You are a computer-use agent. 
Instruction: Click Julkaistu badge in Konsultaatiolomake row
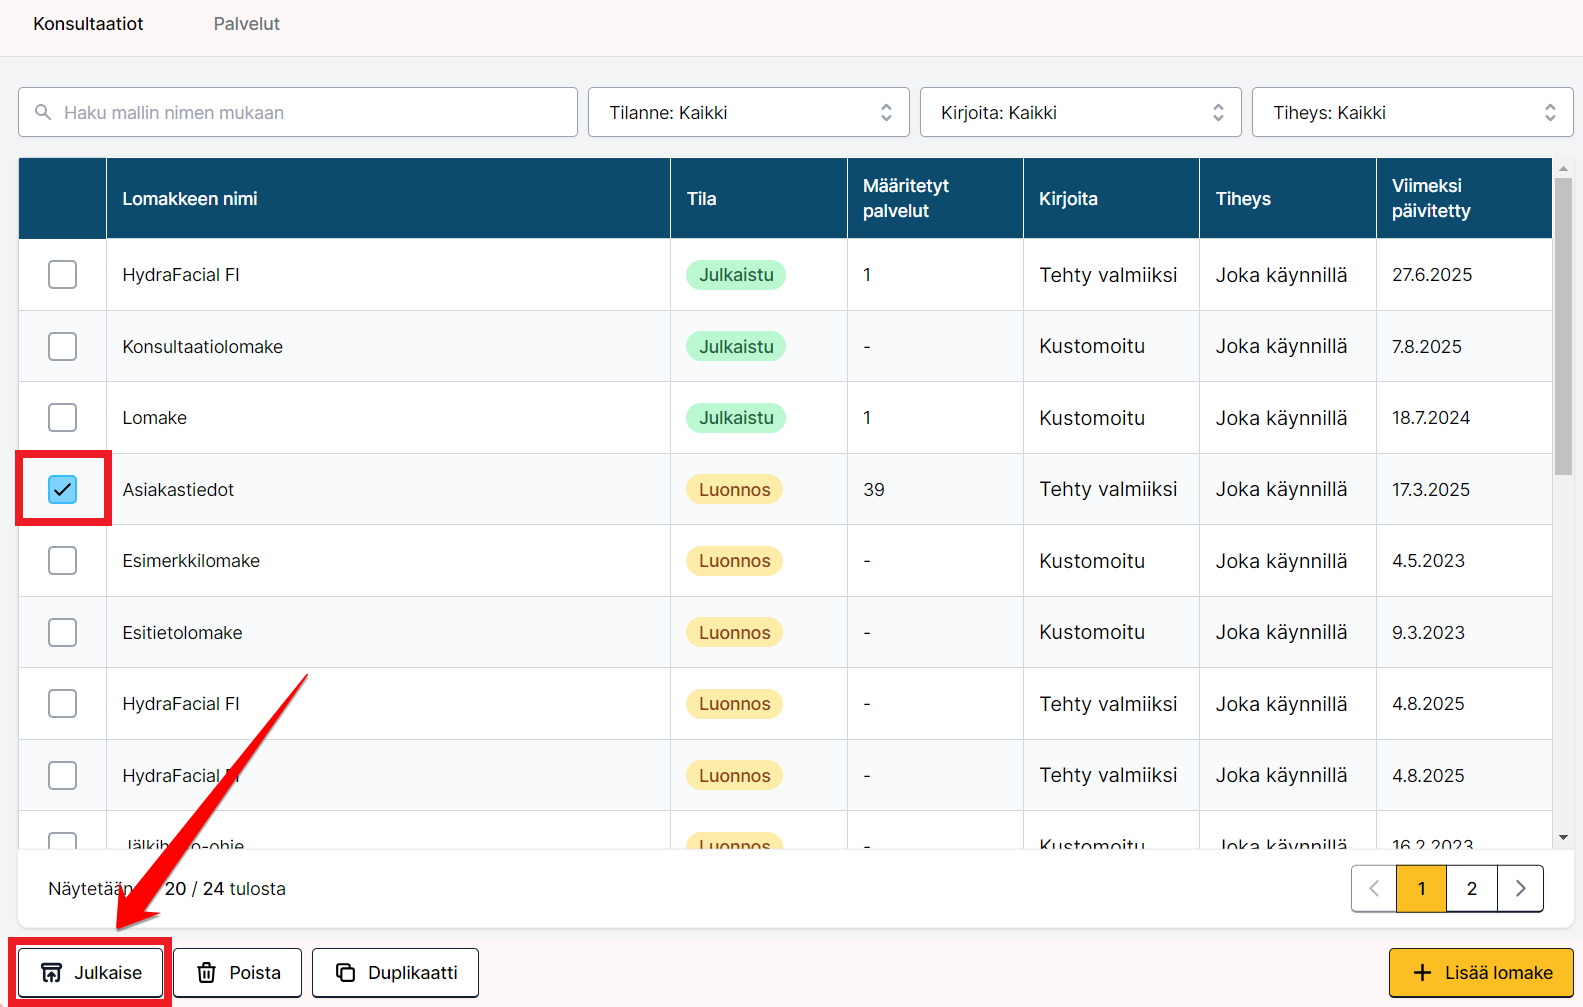[736, 346]
